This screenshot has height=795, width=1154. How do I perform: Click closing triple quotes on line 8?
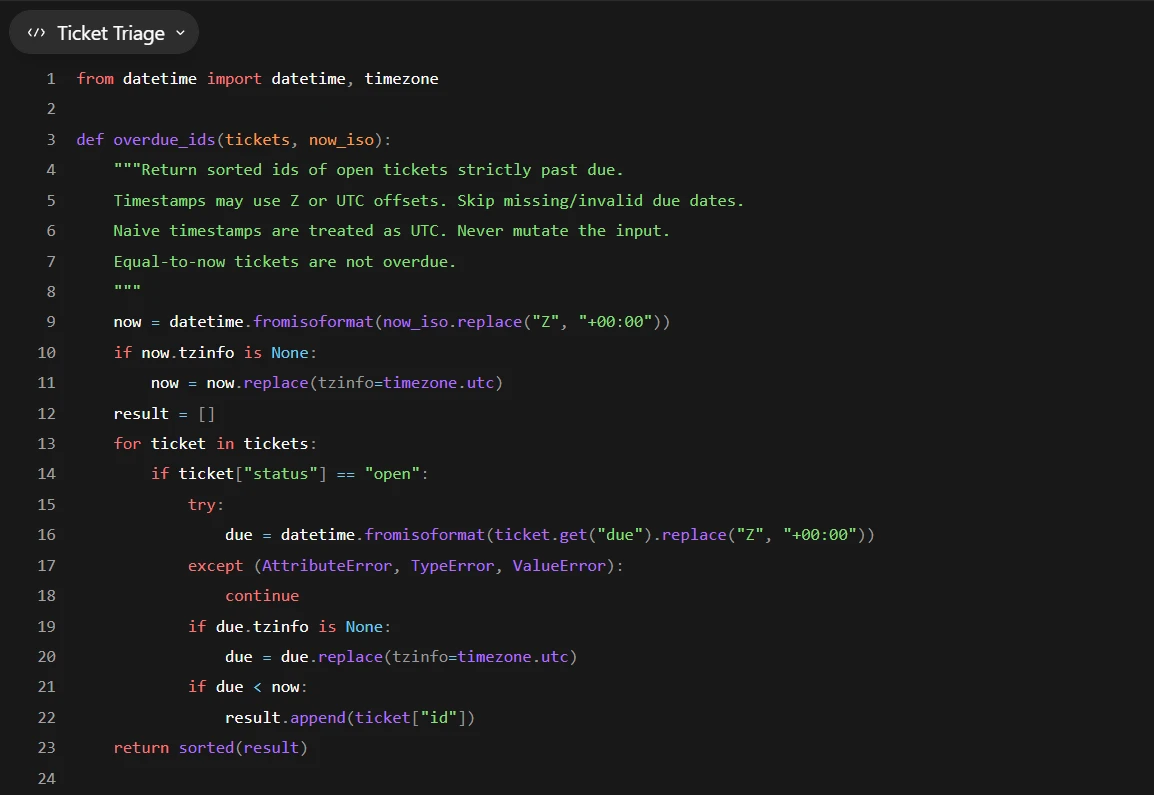(x=127, y=290)
